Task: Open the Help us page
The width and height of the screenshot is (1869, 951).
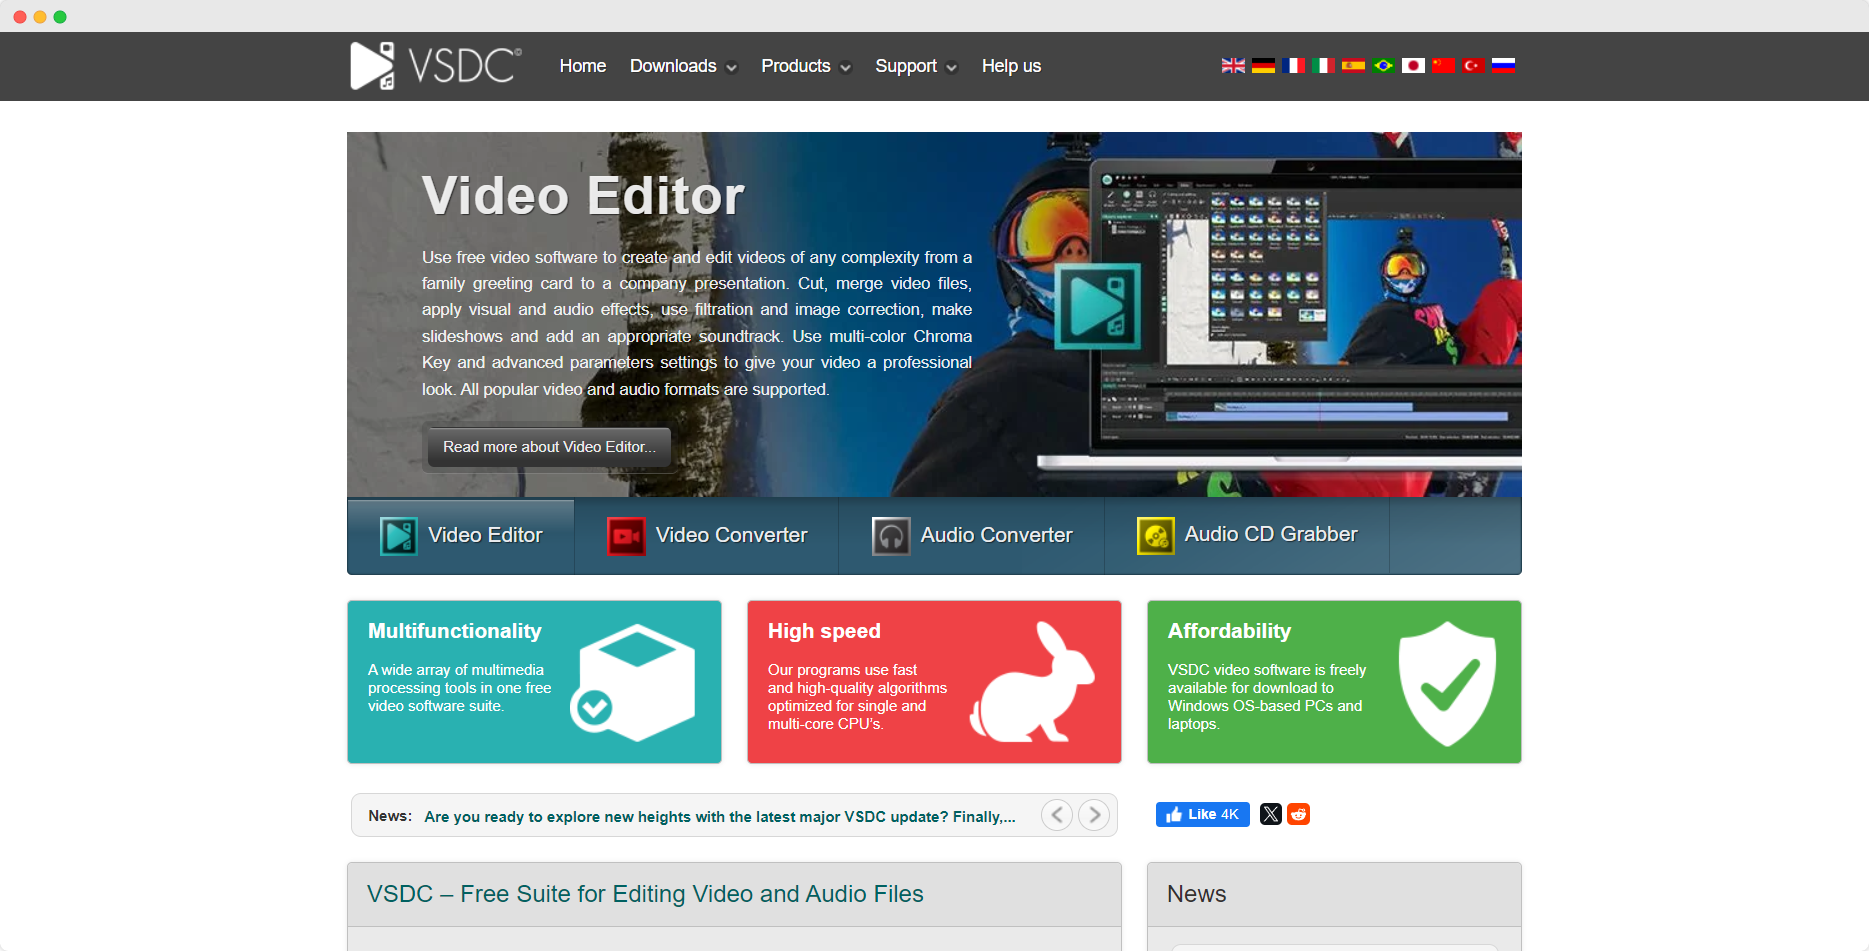Action: pyautogui.click(x=1011, y=66)
